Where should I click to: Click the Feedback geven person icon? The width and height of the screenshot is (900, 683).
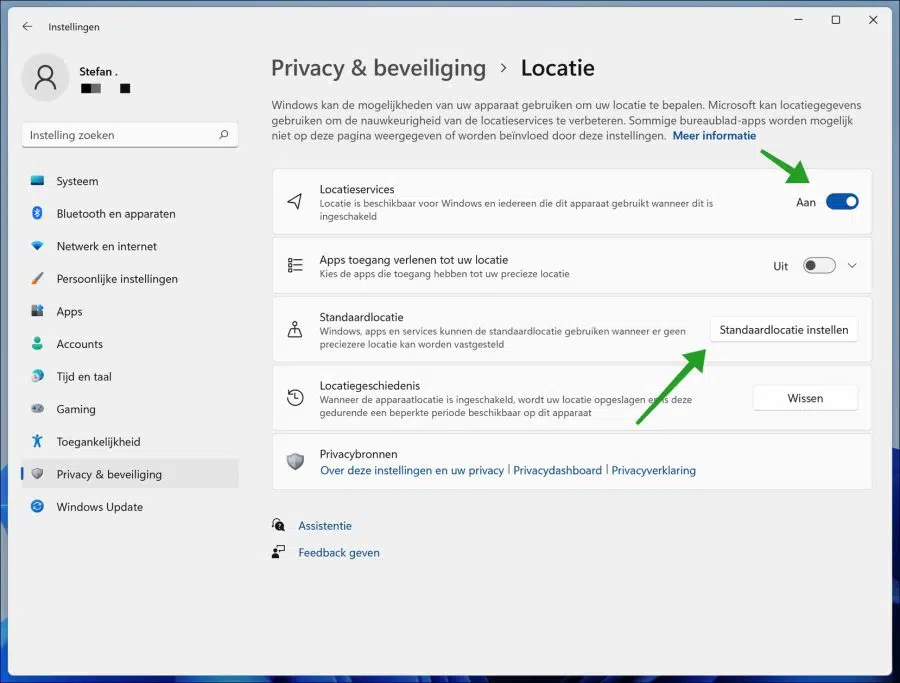click(278, 552)
